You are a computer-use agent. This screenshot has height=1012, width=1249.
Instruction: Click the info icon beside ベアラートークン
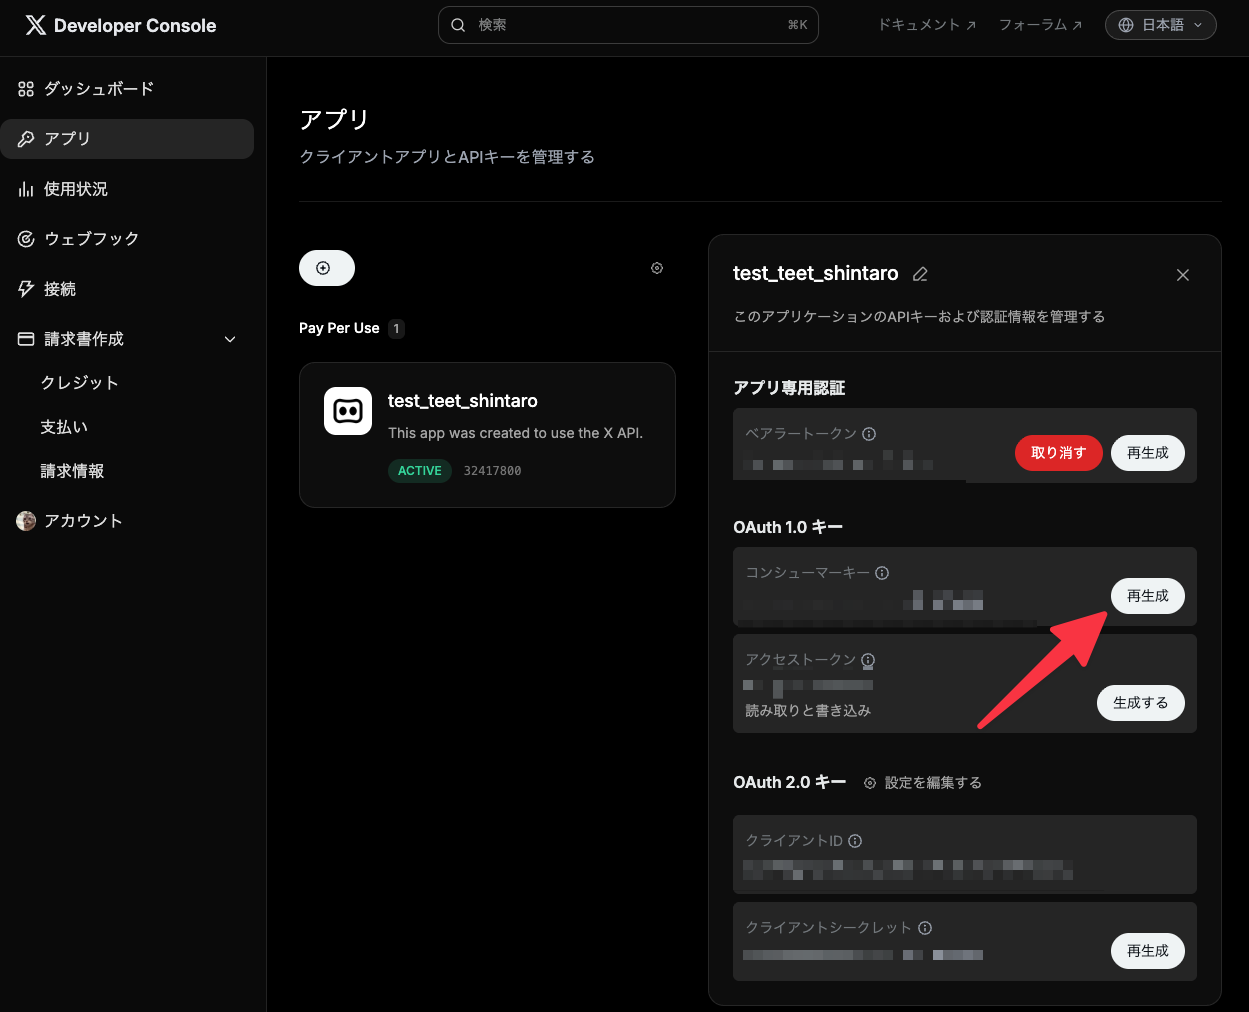pyautogui.click(x=869, y=434)
